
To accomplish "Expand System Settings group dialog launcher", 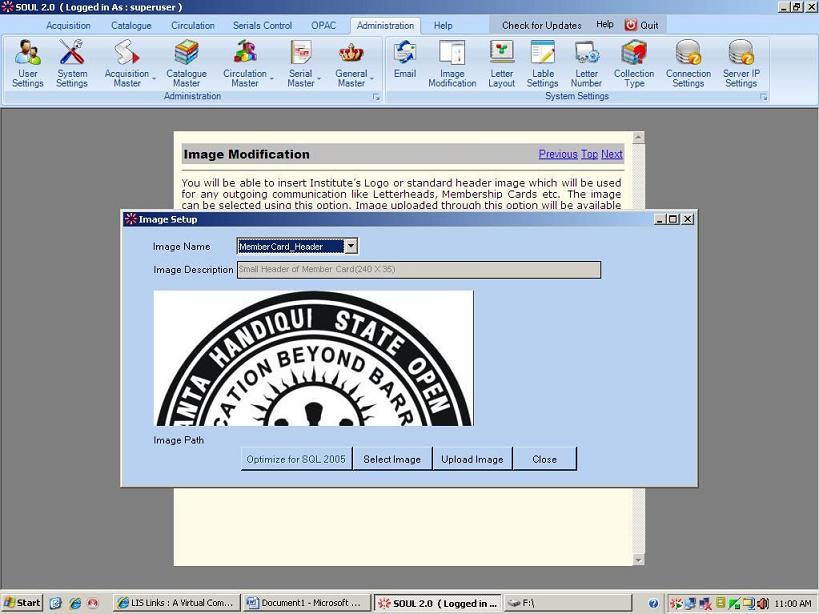I will pyautogui.click(x=764, y=97).
